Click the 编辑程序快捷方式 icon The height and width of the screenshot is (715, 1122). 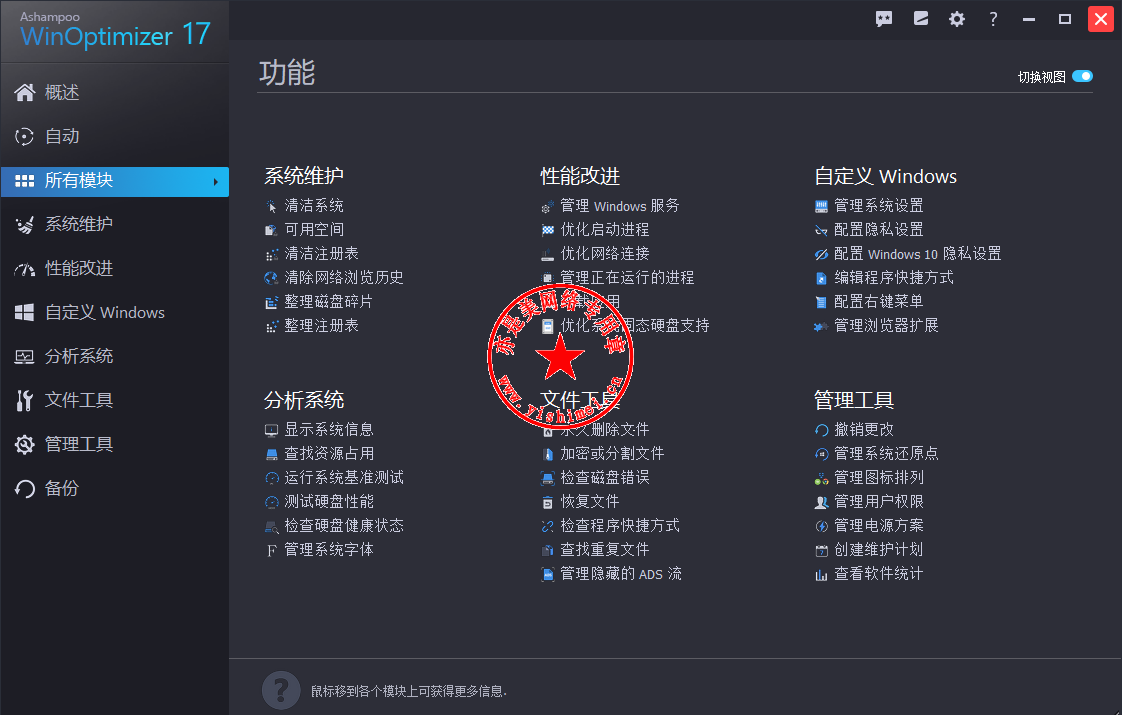821,278
